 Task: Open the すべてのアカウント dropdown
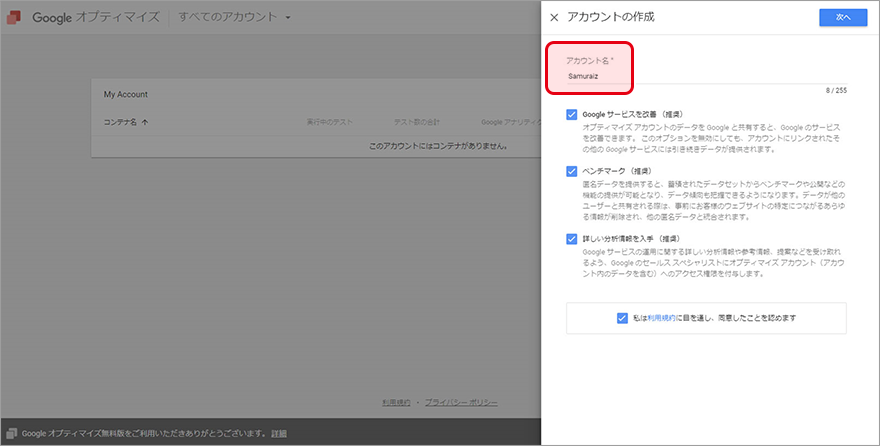[235, 17]
